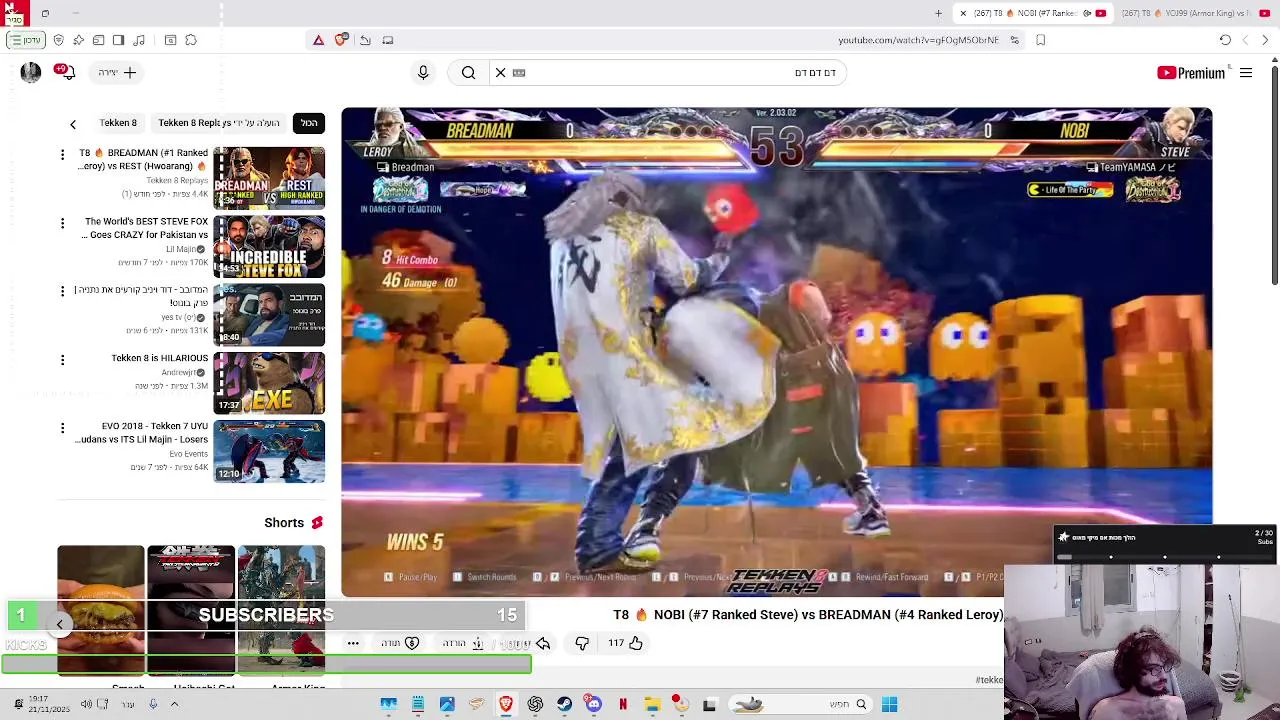
Task: Open the Brave main menu (hamburger)
Action: click(26, 40)
